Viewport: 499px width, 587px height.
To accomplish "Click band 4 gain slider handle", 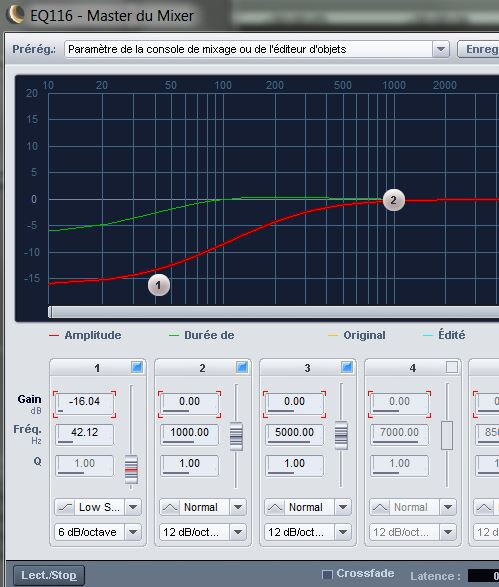I will 447,435.
